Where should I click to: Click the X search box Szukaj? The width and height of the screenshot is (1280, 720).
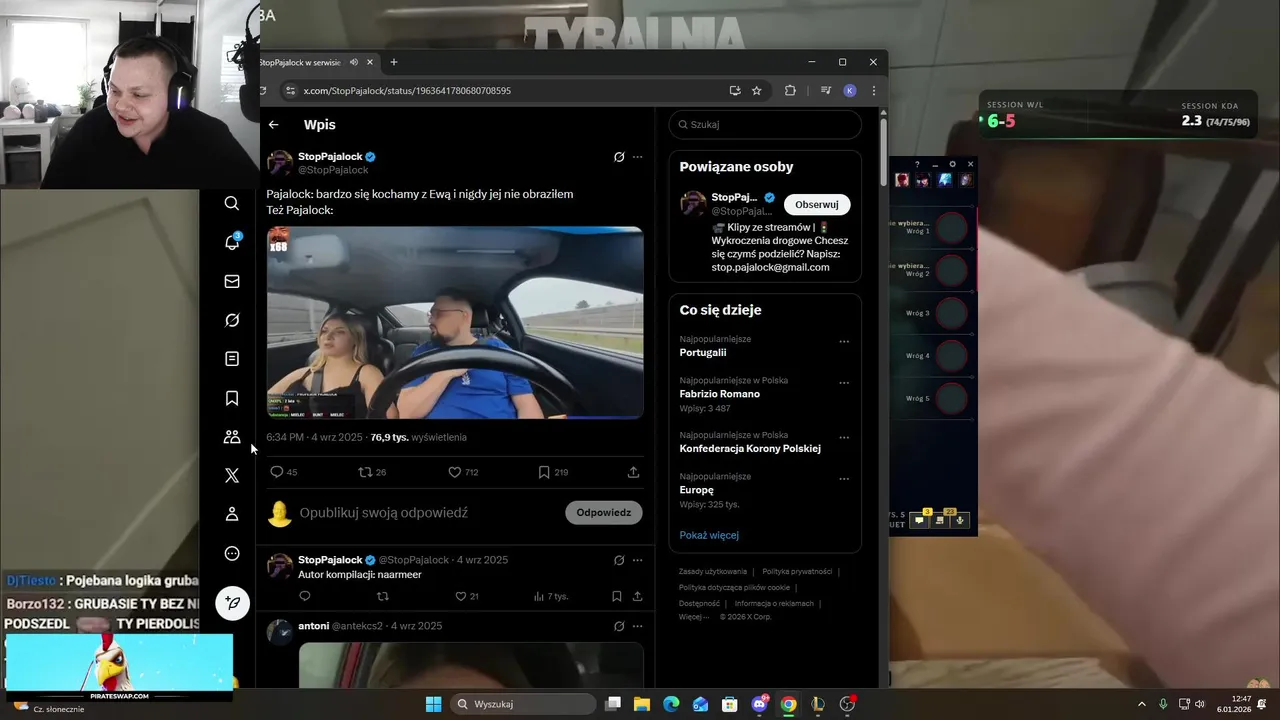tap(765, 125)
